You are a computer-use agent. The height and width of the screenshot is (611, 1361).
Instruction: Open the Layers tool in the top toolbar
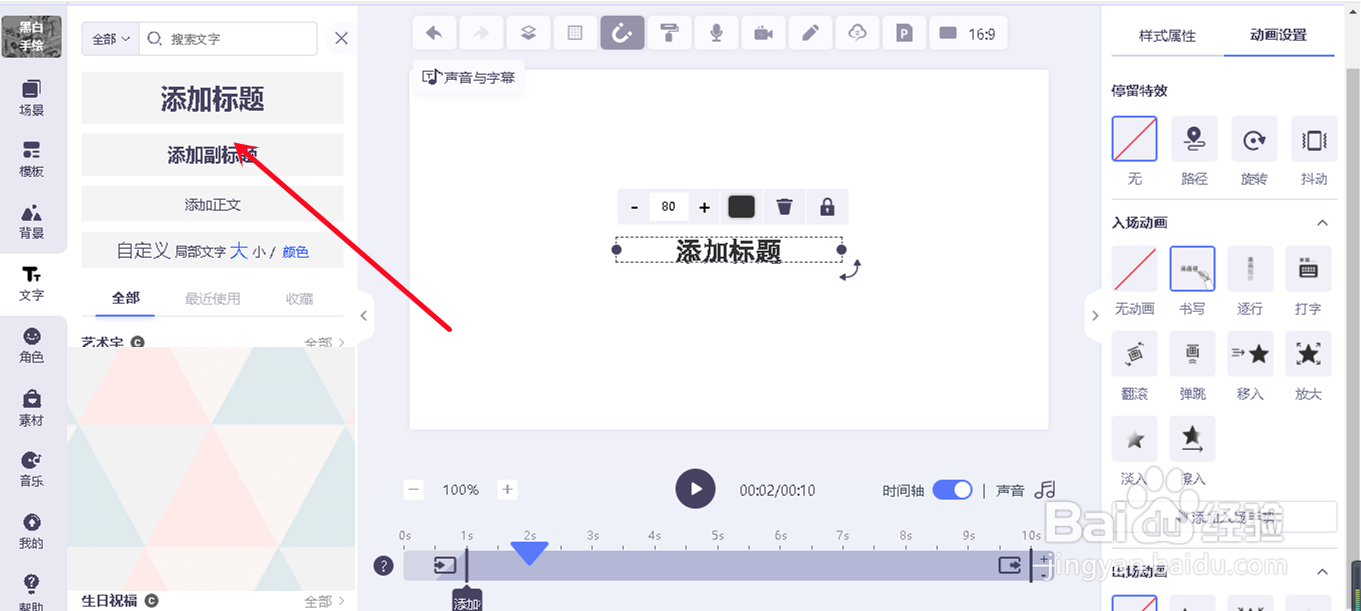click(x=528, y=32)
